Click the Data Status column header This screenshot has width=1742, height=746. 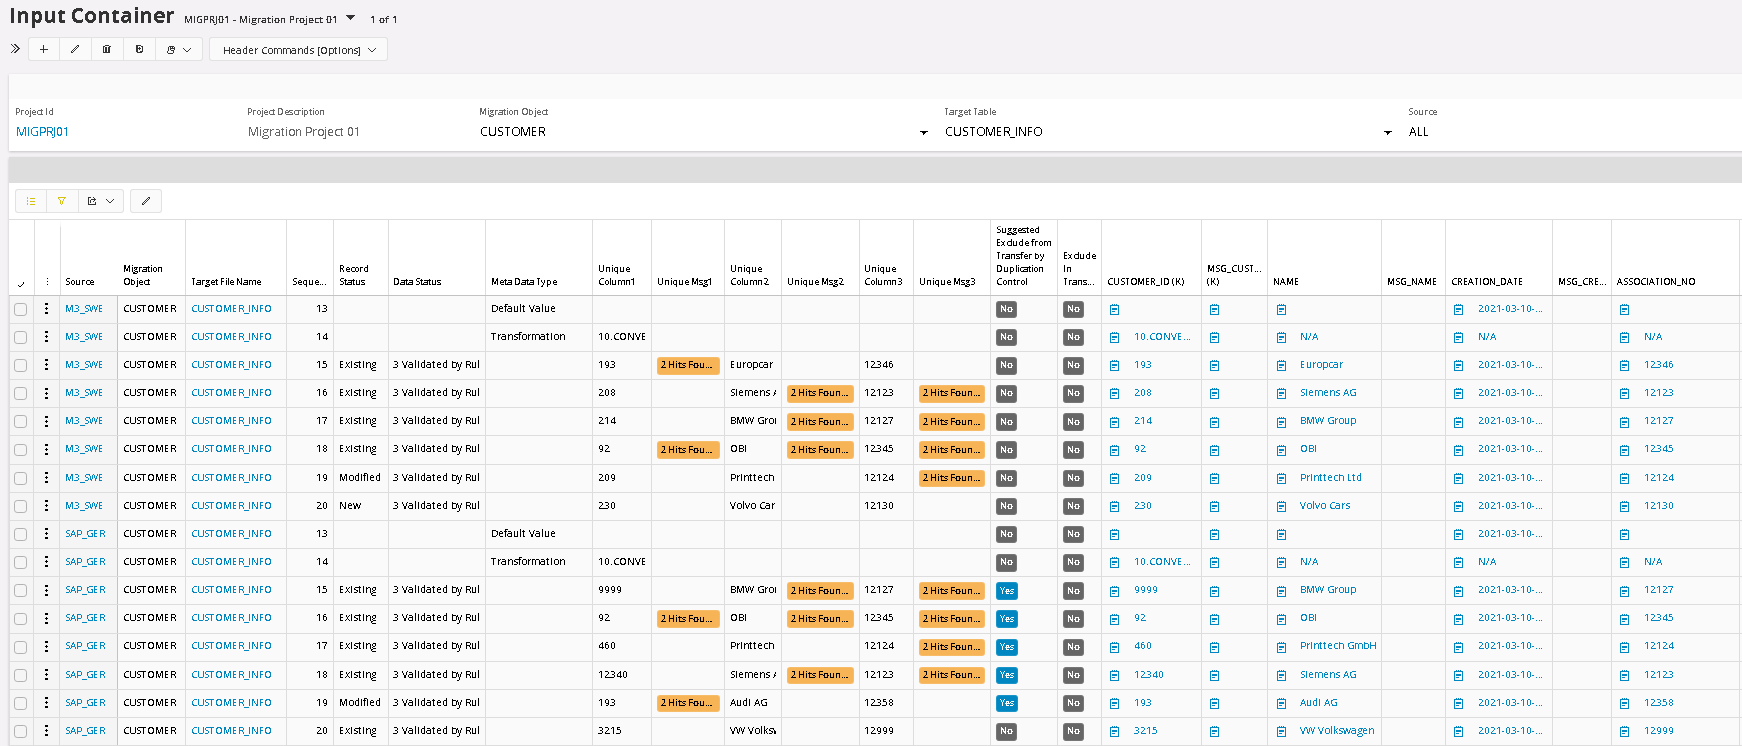pyautogui.click(x=417, y=282)
